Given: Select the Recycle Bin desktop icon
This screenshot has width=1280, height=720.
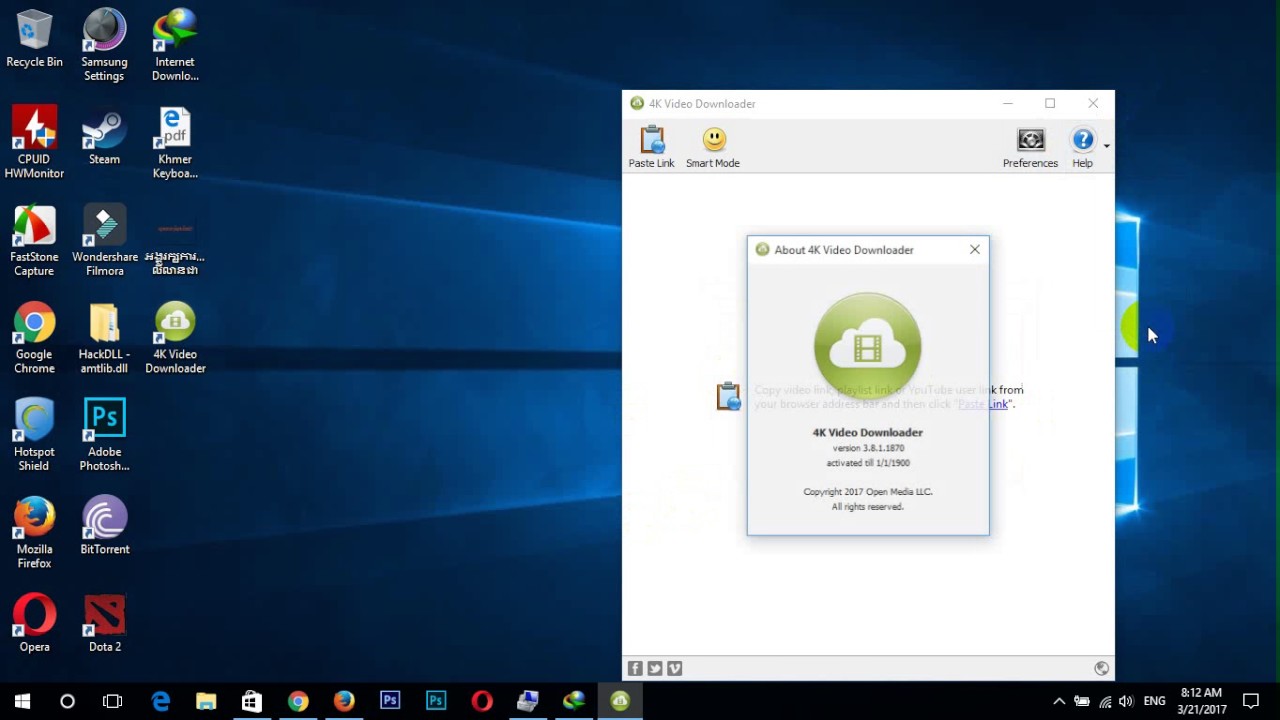Looking at the screenshot, I should (34, 40).
